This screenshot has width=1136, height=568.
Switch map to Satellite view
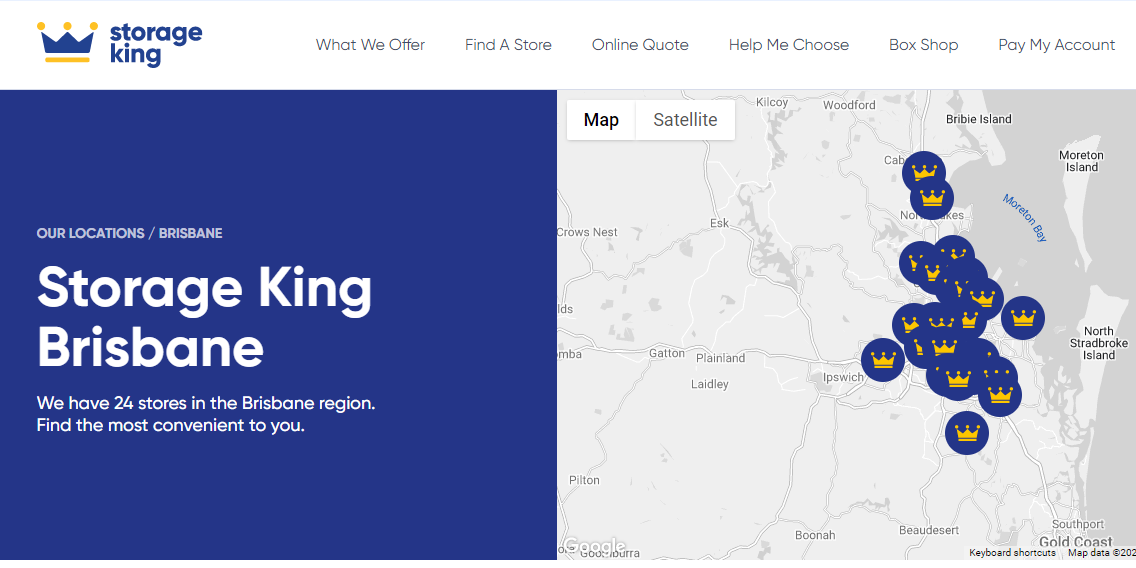point(685,120)
